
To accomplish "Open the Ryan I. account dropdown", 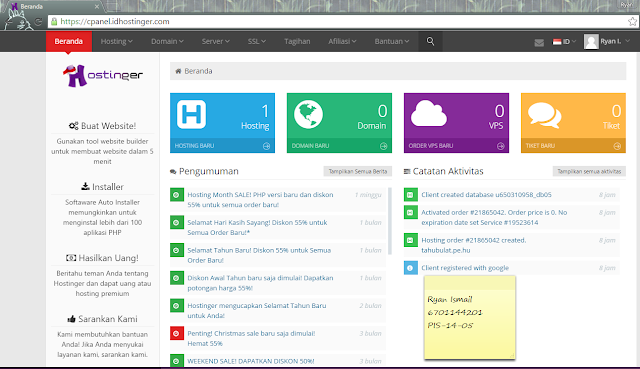I will [x=608, y=41].
